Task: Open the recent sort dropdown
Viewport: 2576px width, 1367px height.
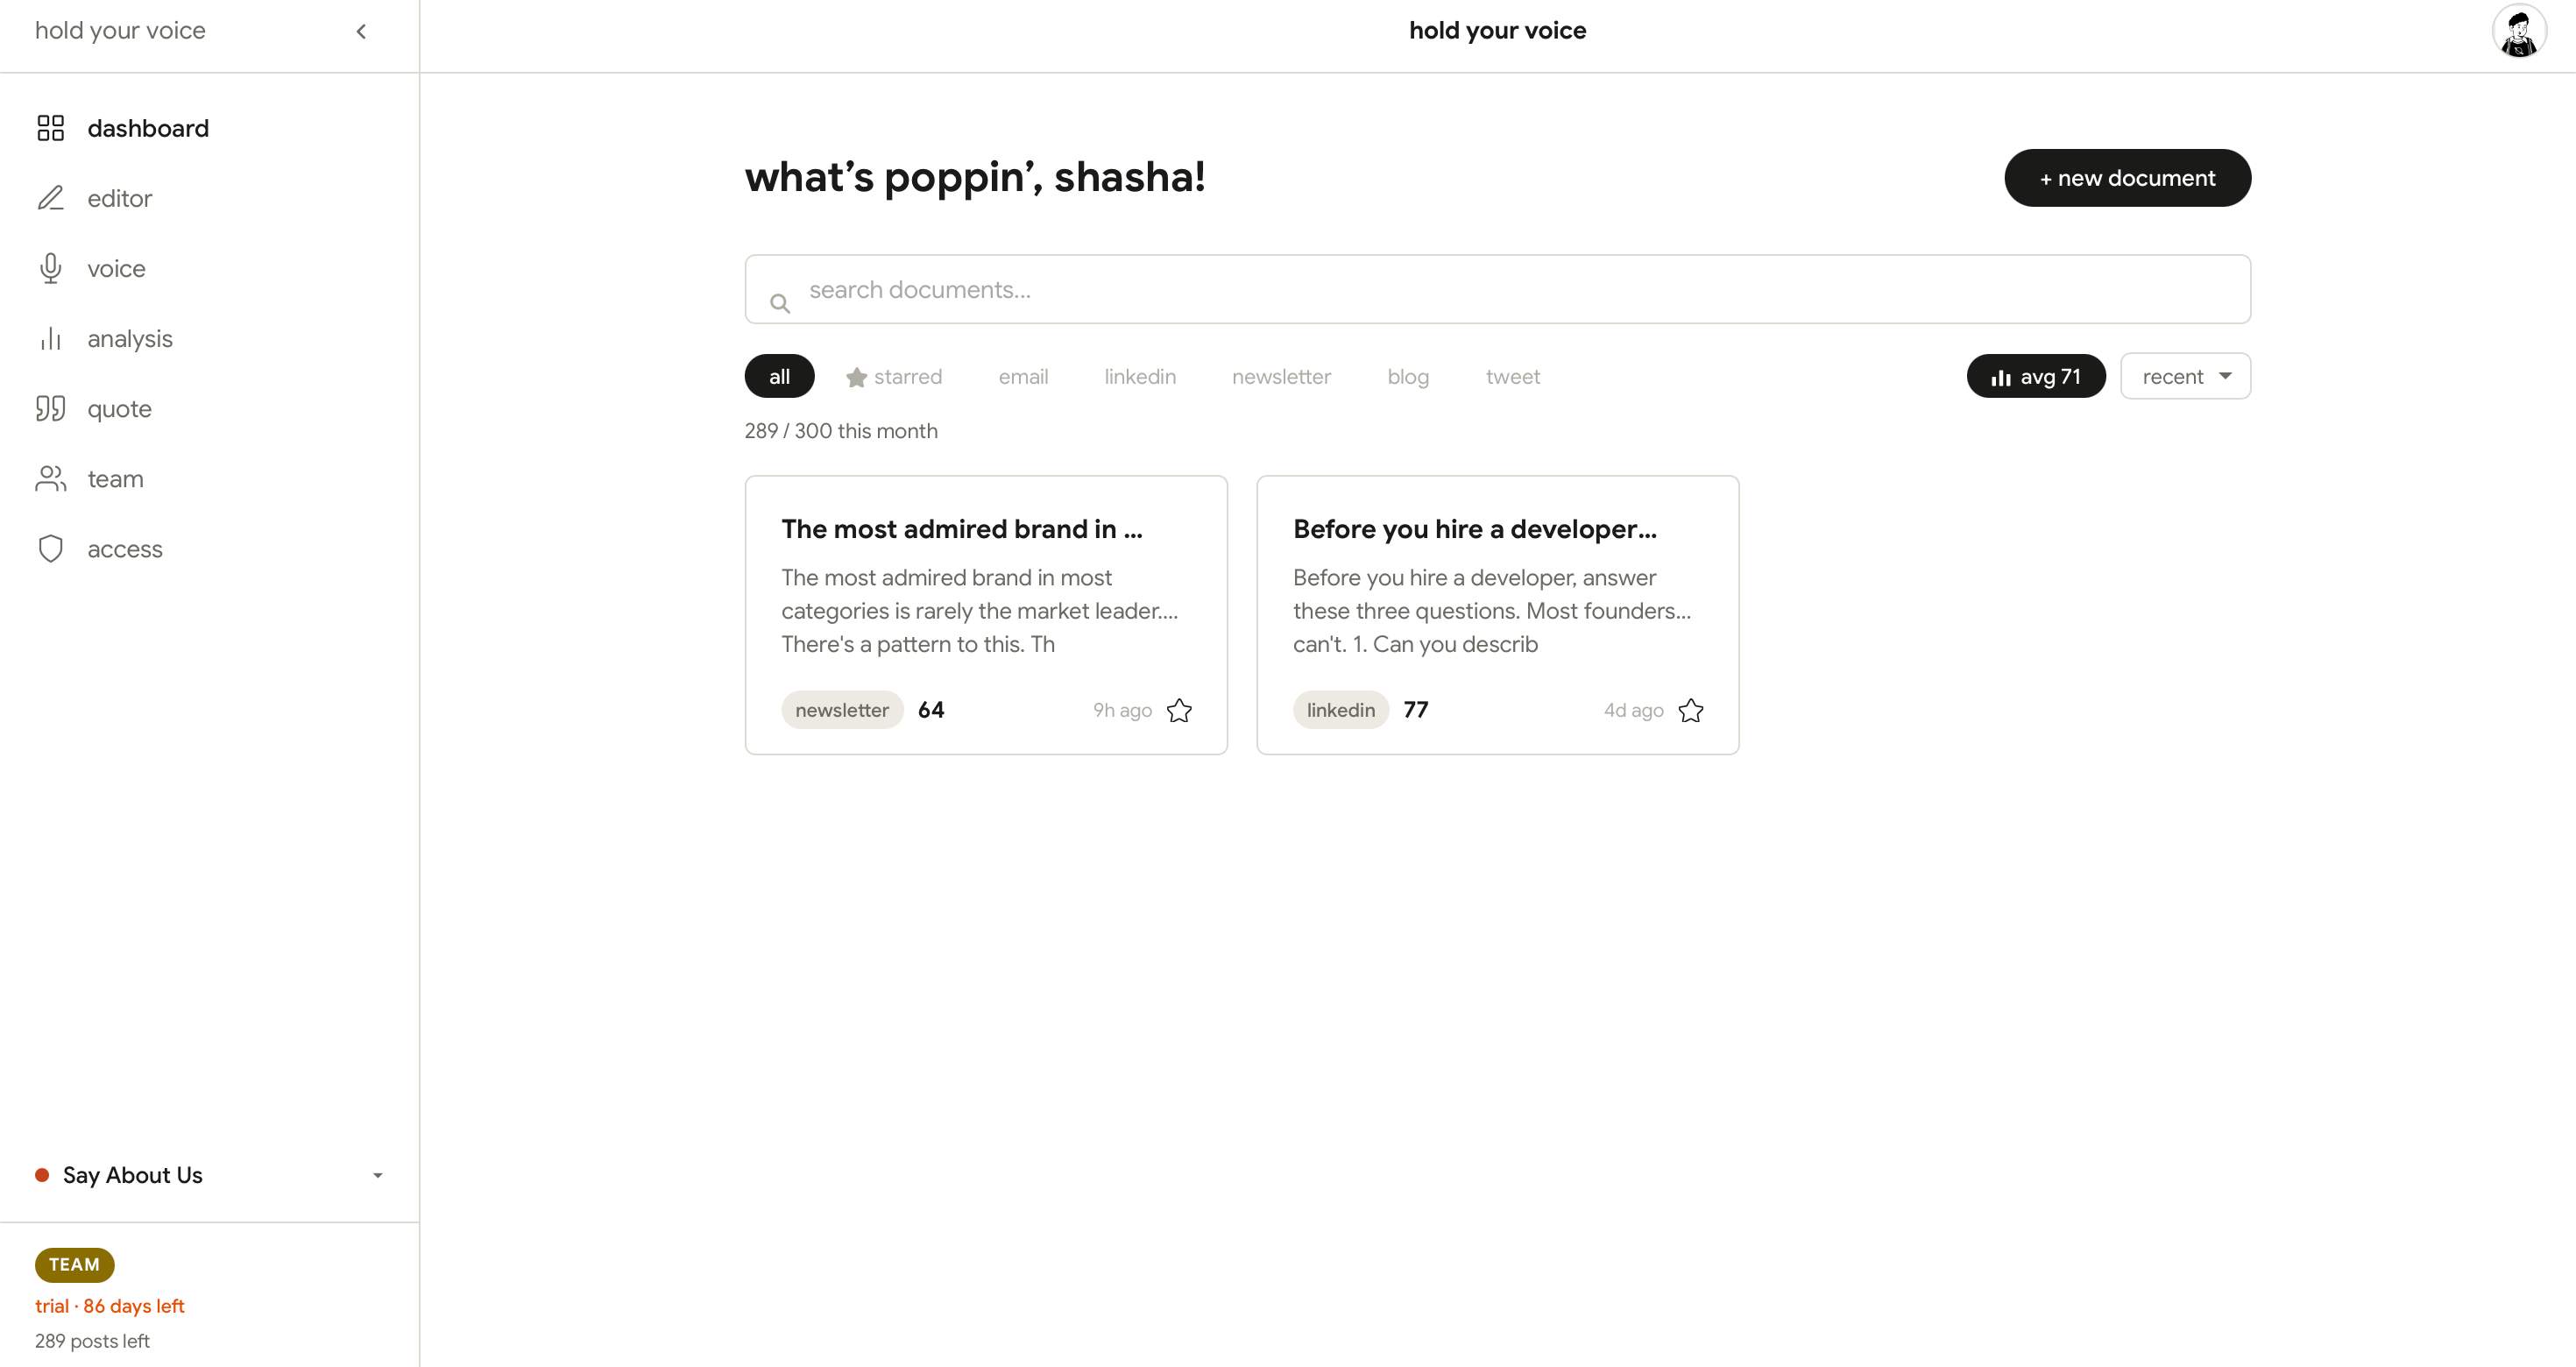Action: coord(2185,377)
